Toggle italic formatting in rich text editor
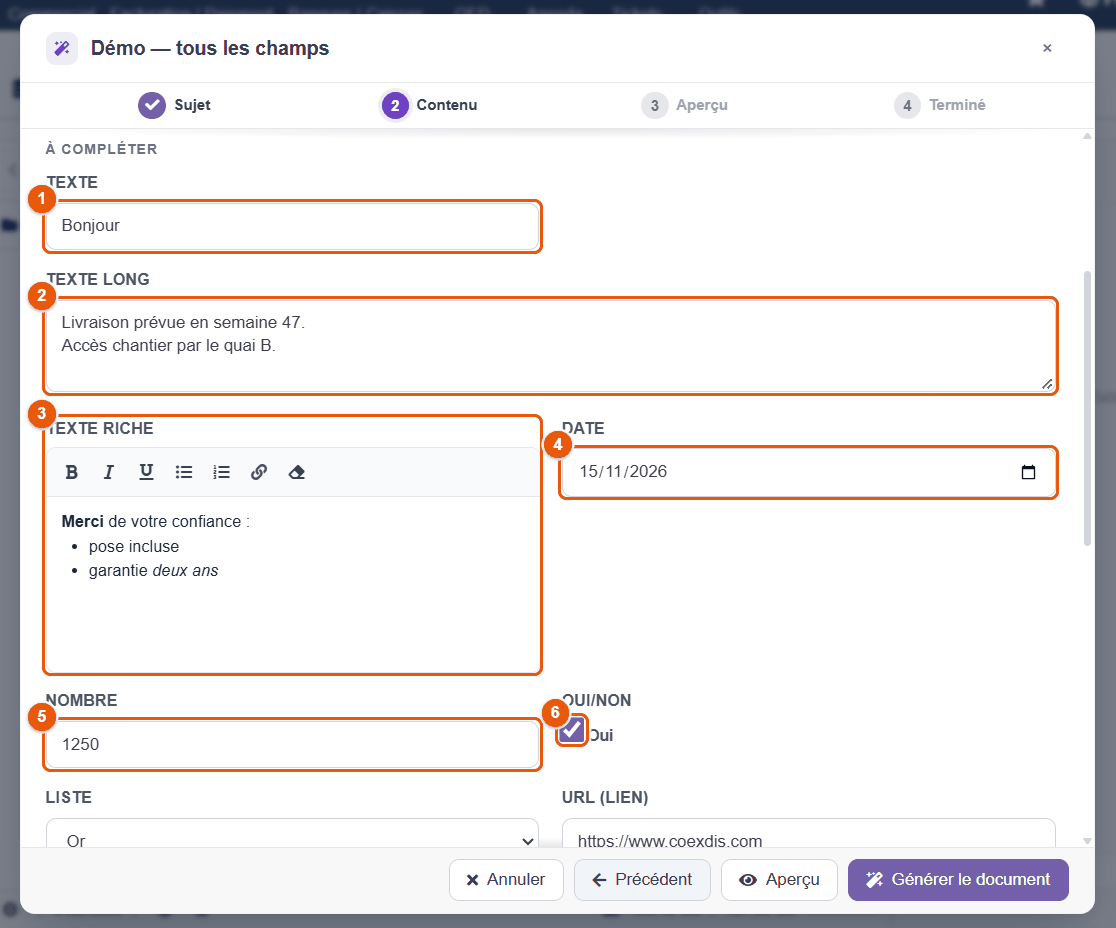 tap(109, 472)
